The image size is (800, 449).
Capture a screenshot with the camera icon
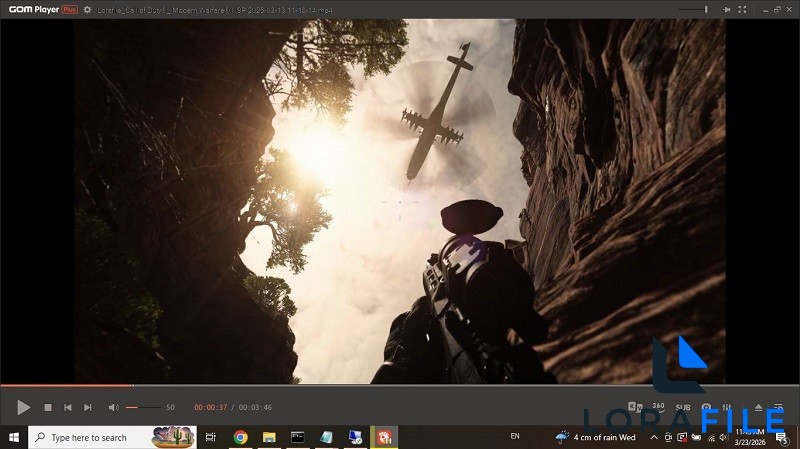coord(706,407)
